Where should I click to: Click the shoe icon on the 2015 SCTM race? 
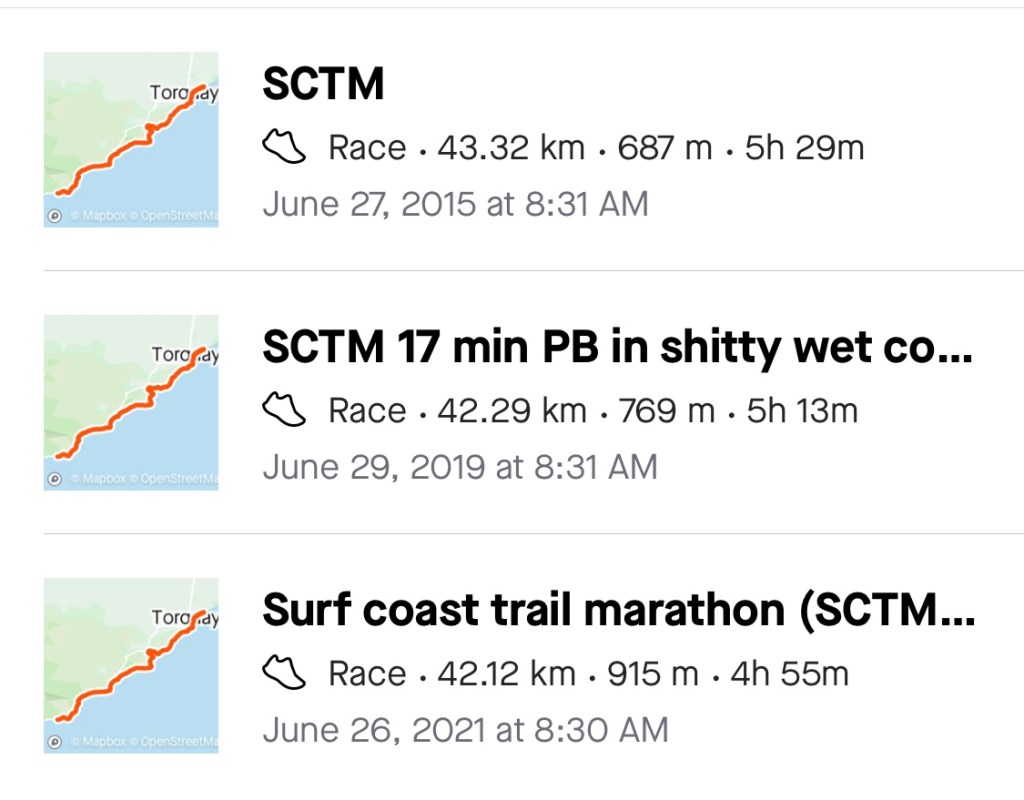[x=284, y=148]
